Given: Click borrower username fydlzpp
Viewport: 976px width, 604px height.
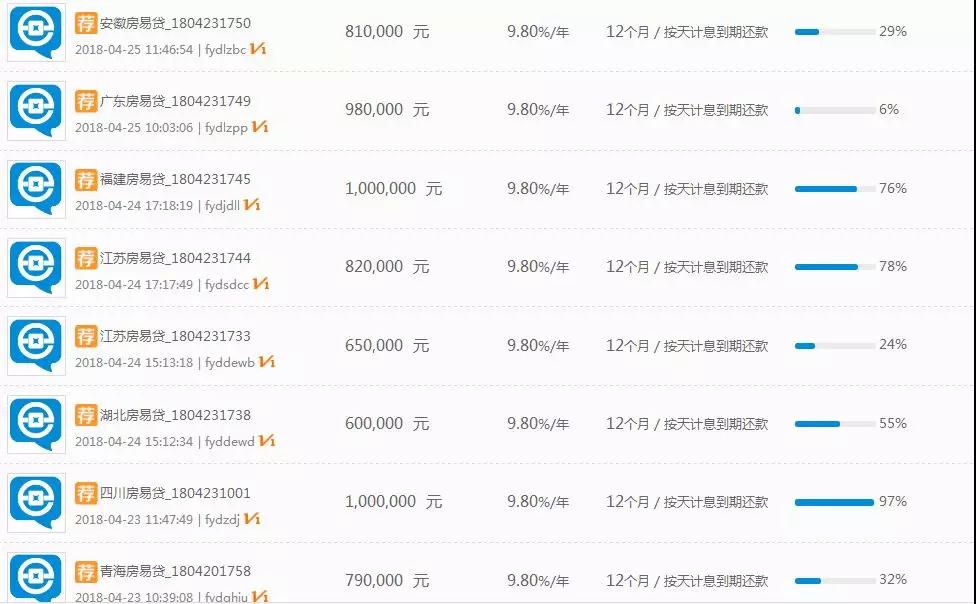Looking at the screenshot, I should pyautogui.click(x=226, y=128).
